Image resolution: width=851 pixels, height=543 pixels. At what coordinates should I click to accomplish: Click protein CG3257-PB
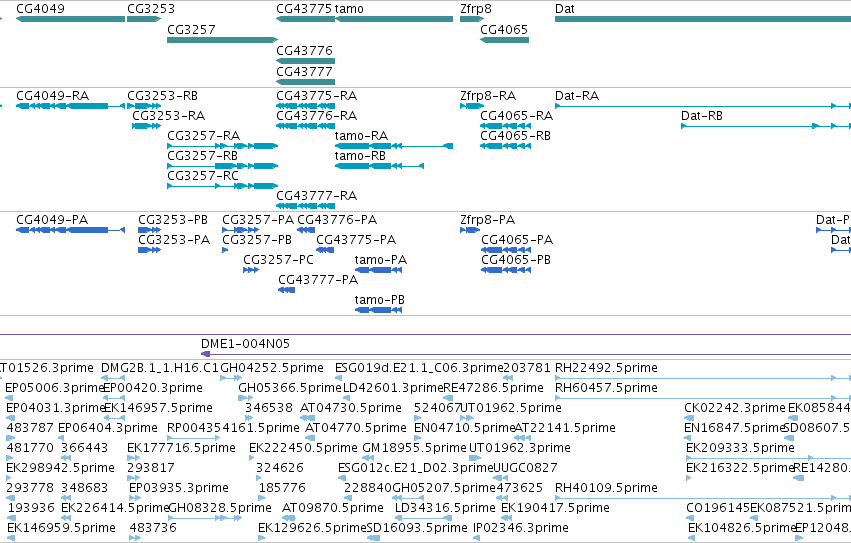[257, 240]
